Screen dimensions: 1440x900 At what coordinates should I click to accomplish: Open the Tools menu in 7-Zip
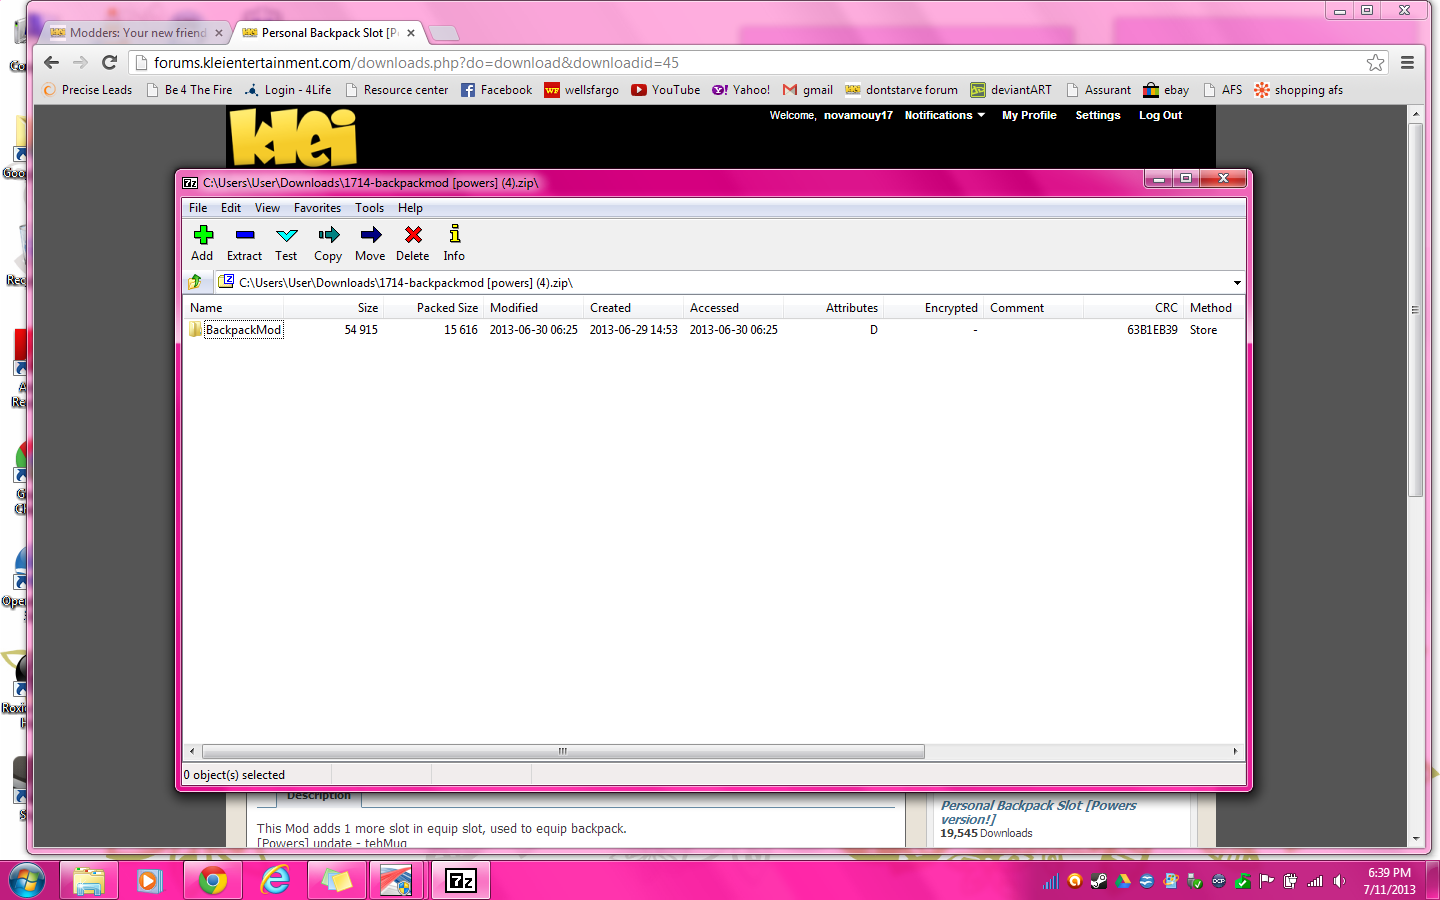(x=369, y=208)
